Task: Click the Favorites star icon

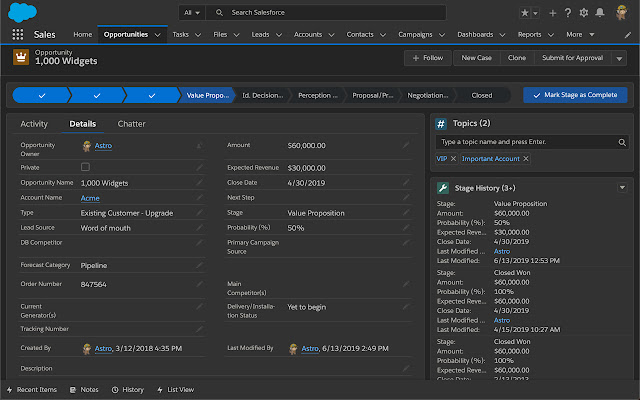Action: point(526,12)
